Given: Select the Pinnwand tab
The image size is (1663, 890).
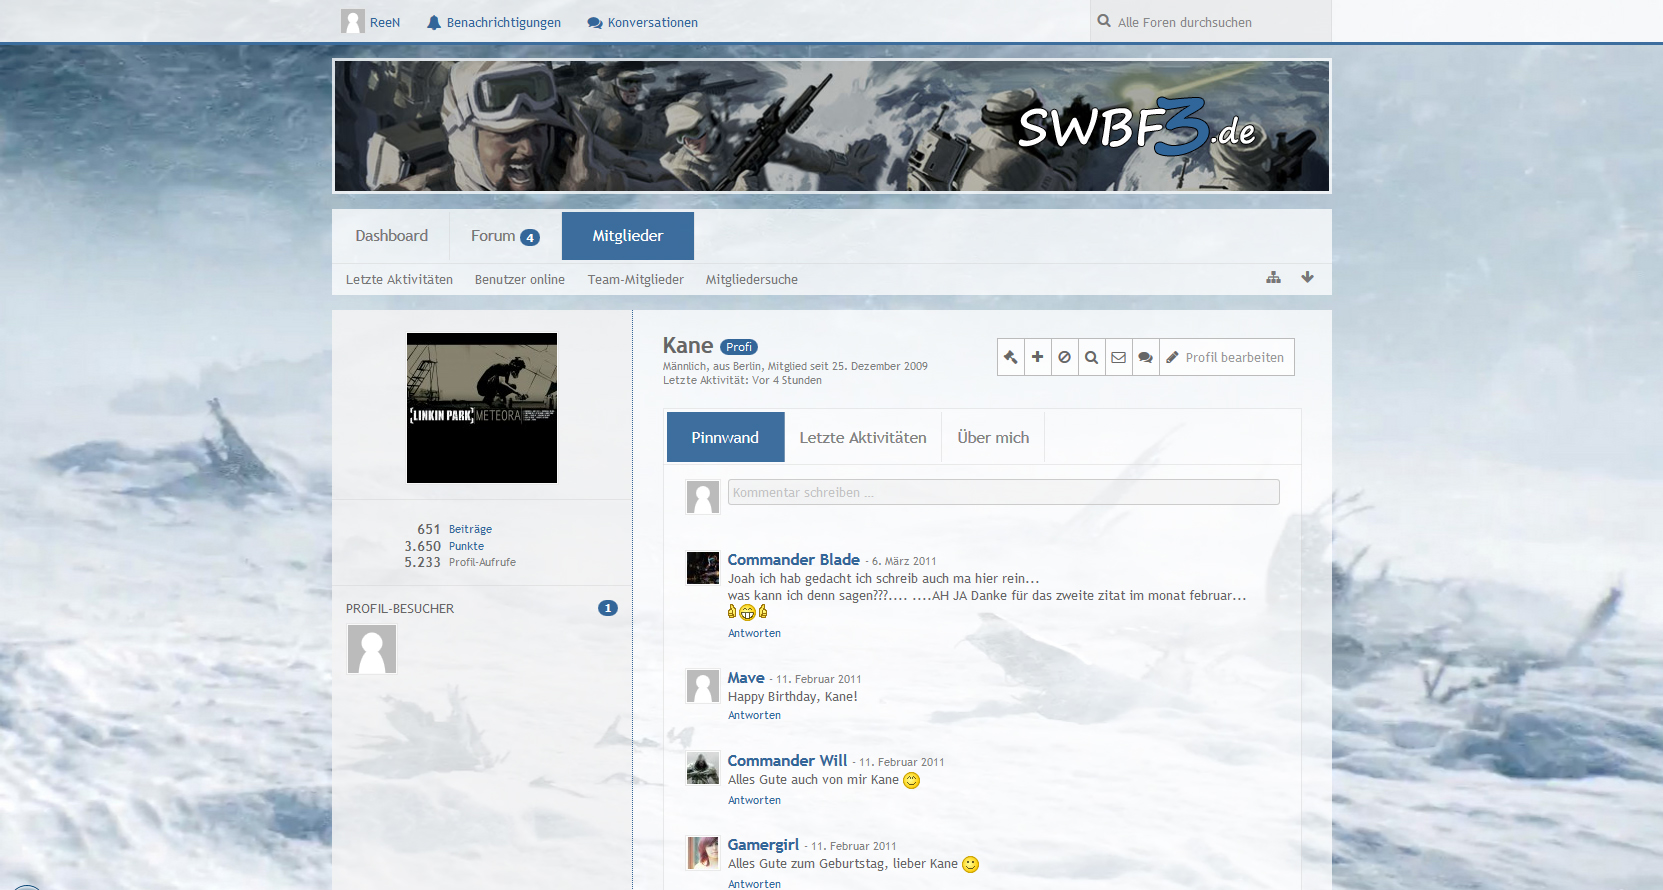Looking at the screenshot, I should (725, 438).
